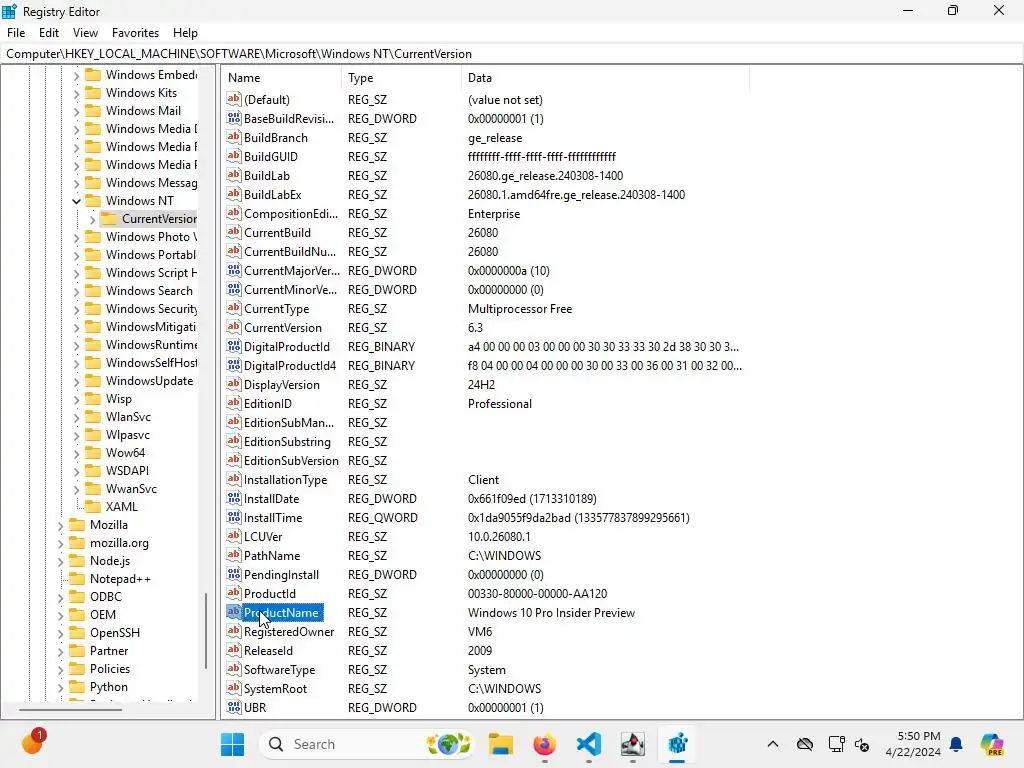Viewport: 1024px width, 768px height.
Task: Select the ProductName value
Action: point(281,613)
